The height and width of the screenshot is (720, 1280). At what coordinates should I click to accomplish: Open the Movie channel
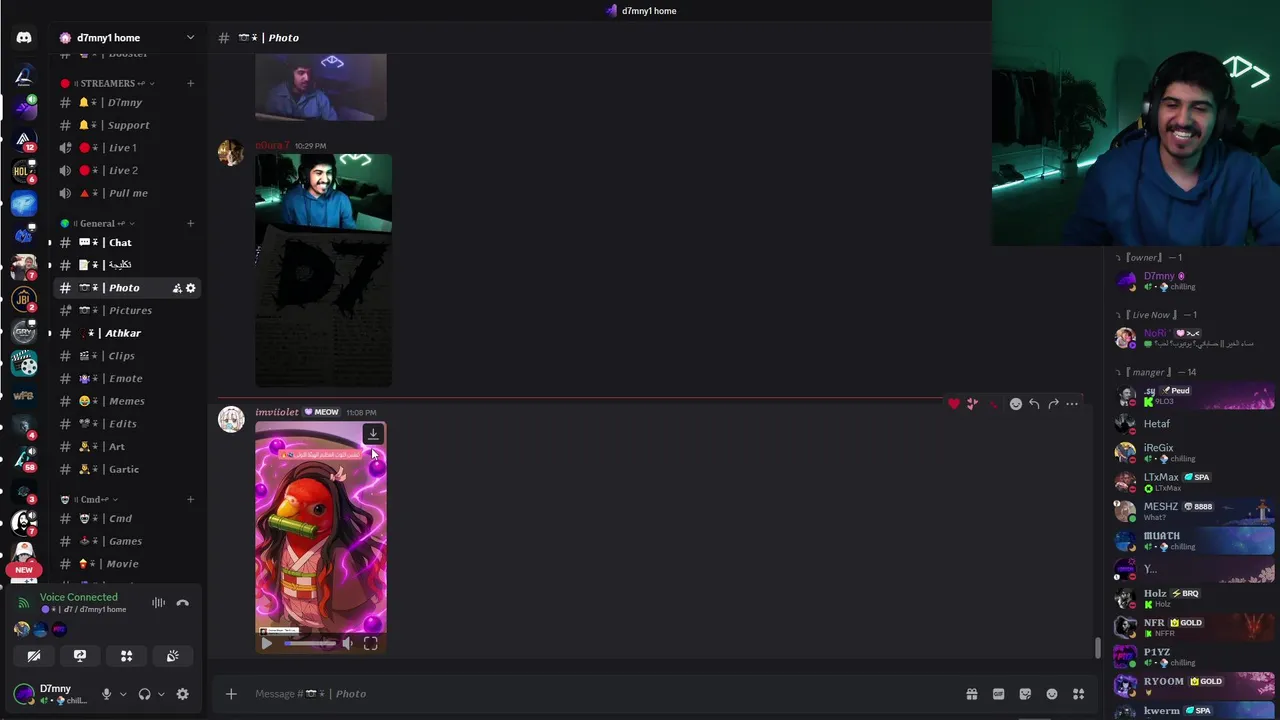[127, 564]
